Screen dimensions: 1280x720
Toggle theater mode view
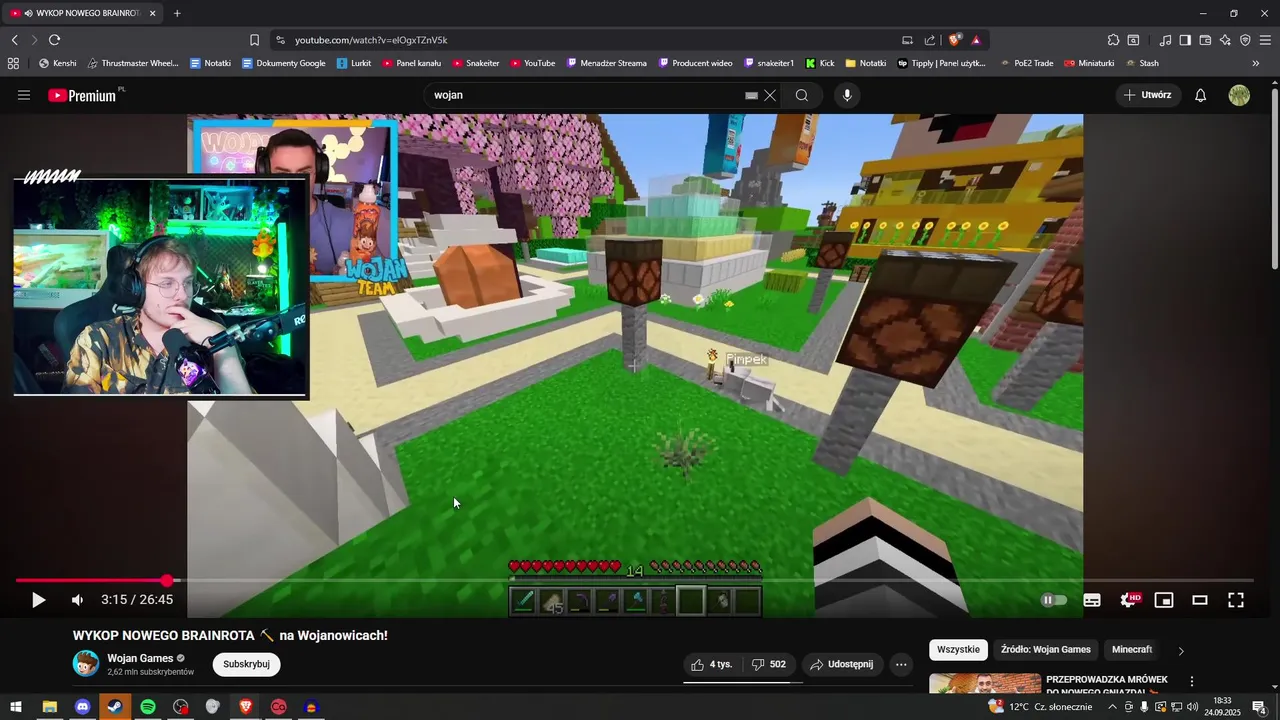[x=1200, y=600]
